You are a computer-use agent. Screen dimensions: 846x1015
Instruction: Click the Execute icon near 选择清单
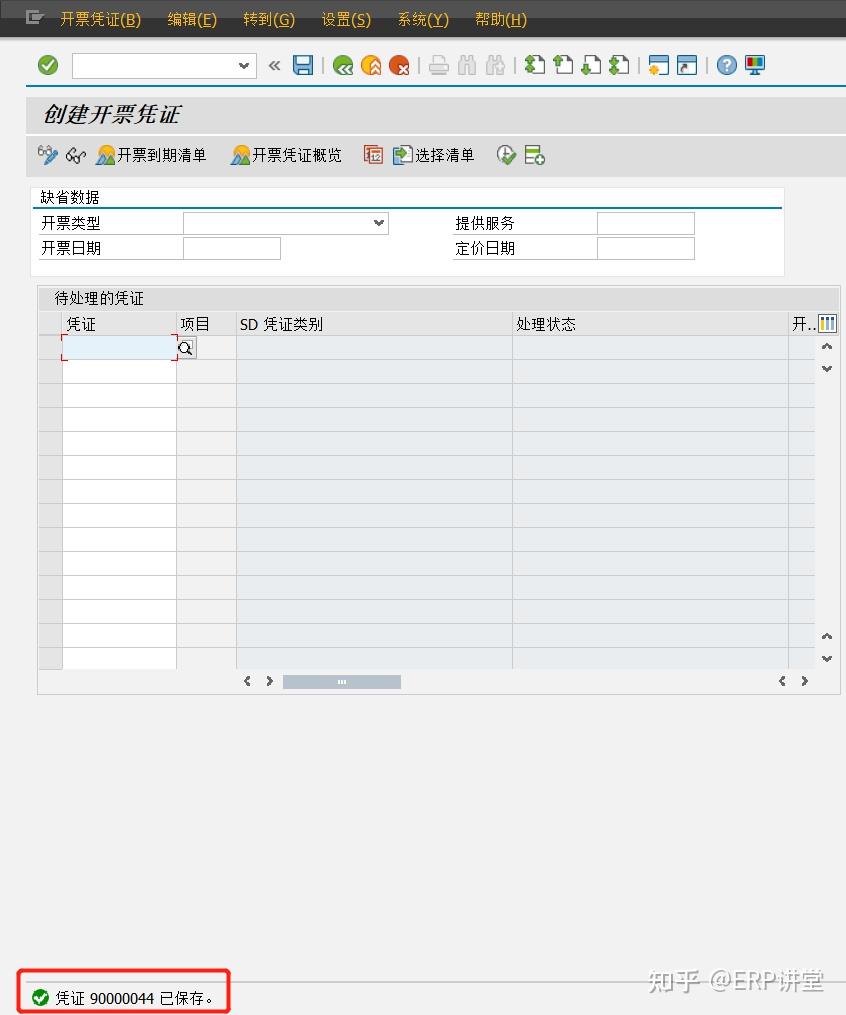click(506, 155)
